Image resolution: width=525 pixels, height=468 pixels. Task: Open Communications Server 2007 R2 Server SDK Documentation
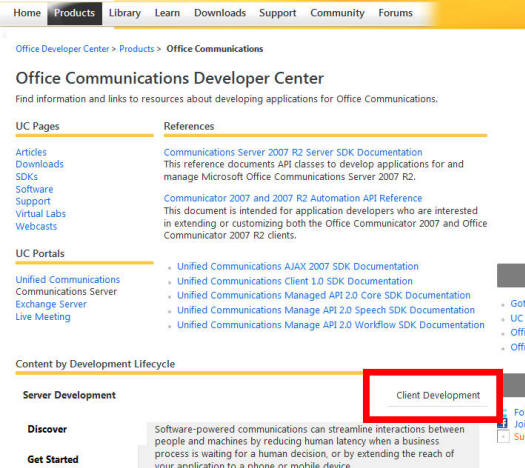coord(293,152)
